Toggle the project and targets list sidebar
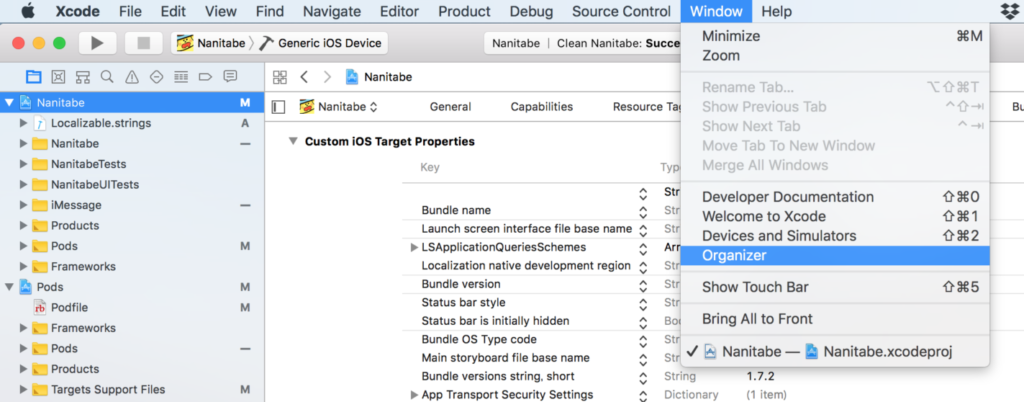The image size is (1024, 402). click(278, 107)
